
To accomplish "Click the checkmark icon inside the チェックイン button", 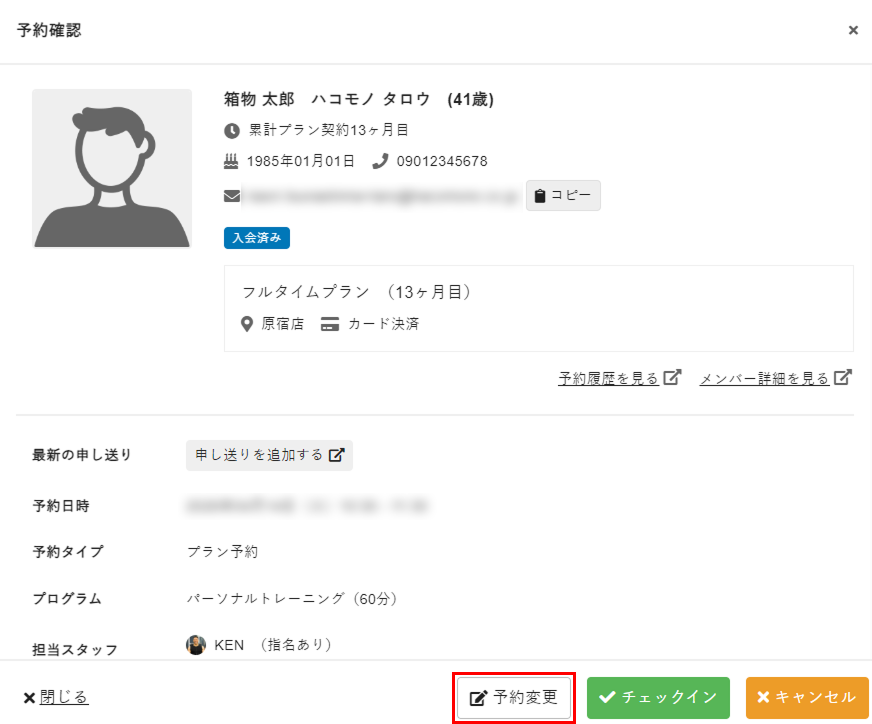I will pyautogui.click(x=609, y=697).
